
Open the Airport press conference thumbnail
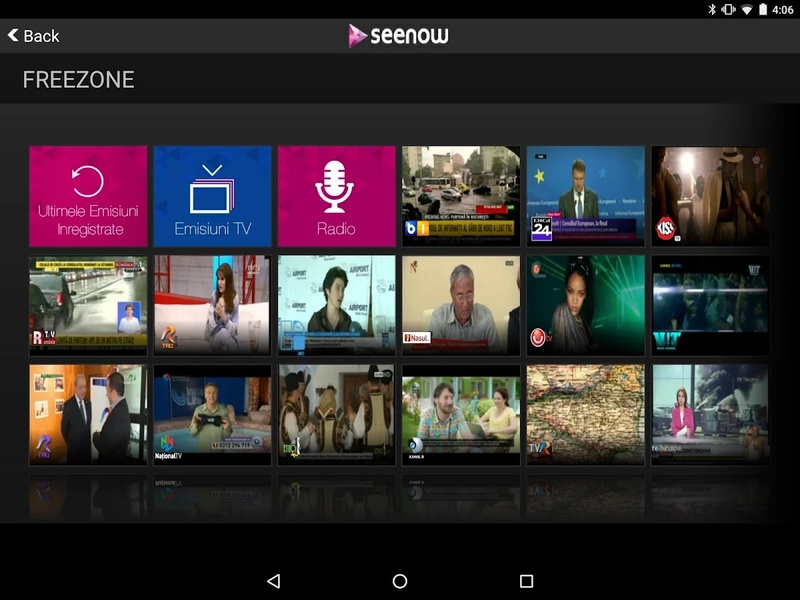click(337, 306)
